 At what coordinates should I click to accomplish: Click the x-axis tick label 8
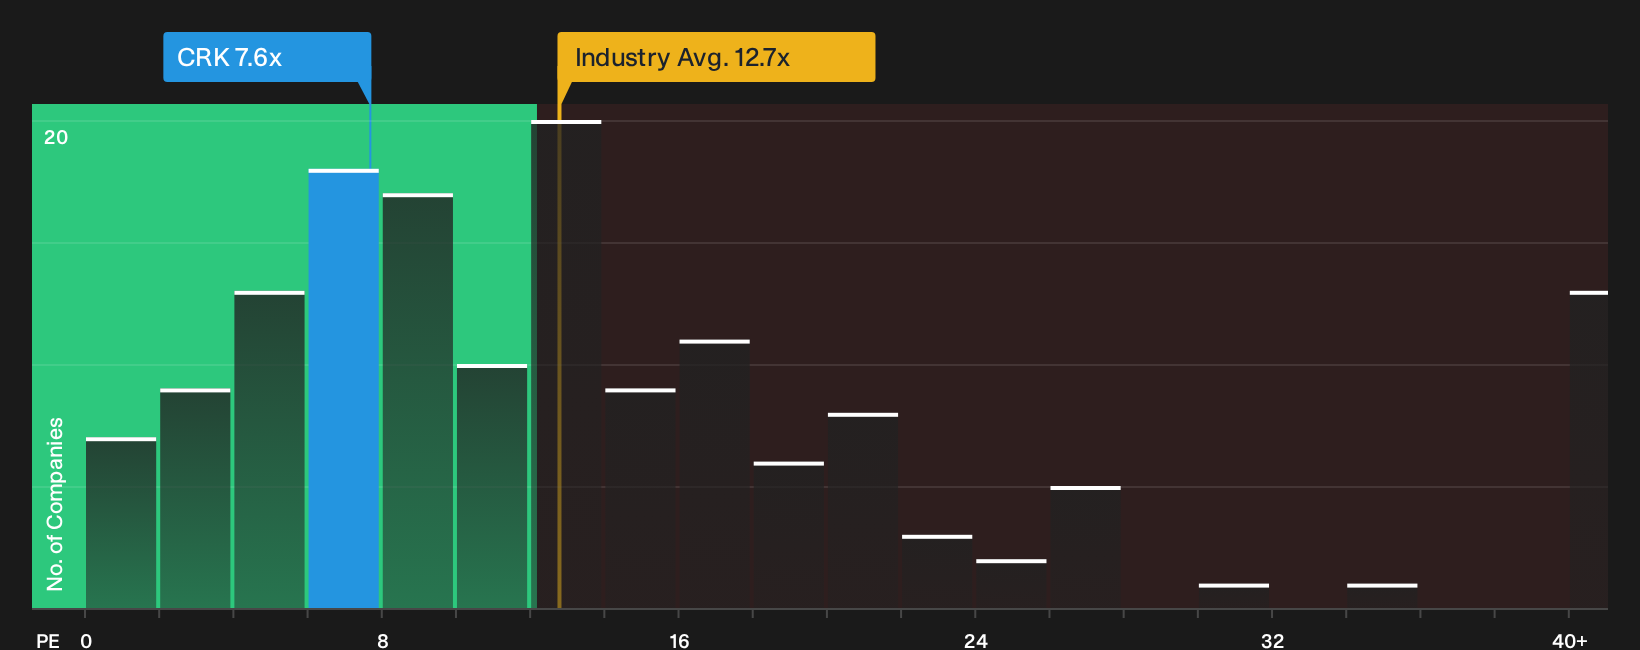pos(383,640)
